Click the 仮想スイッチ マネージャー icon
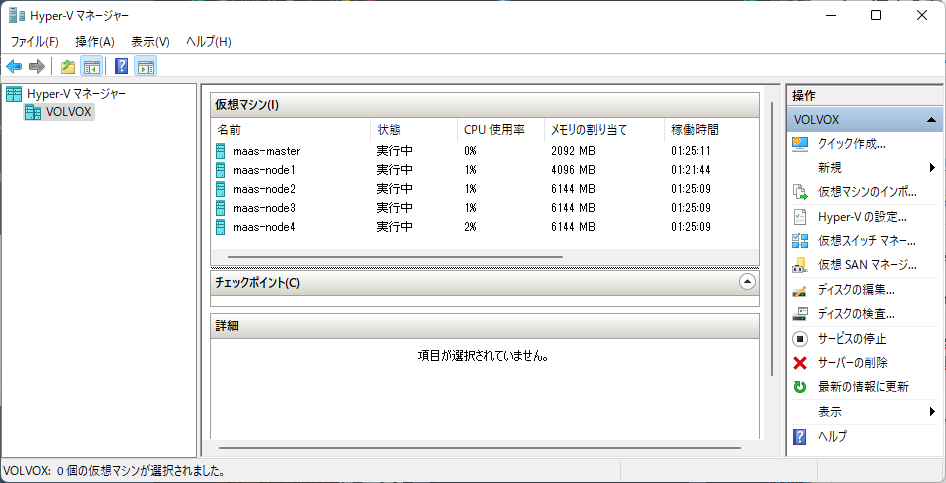Viewport: 946px width, 483px height. (x=799, y=241)
